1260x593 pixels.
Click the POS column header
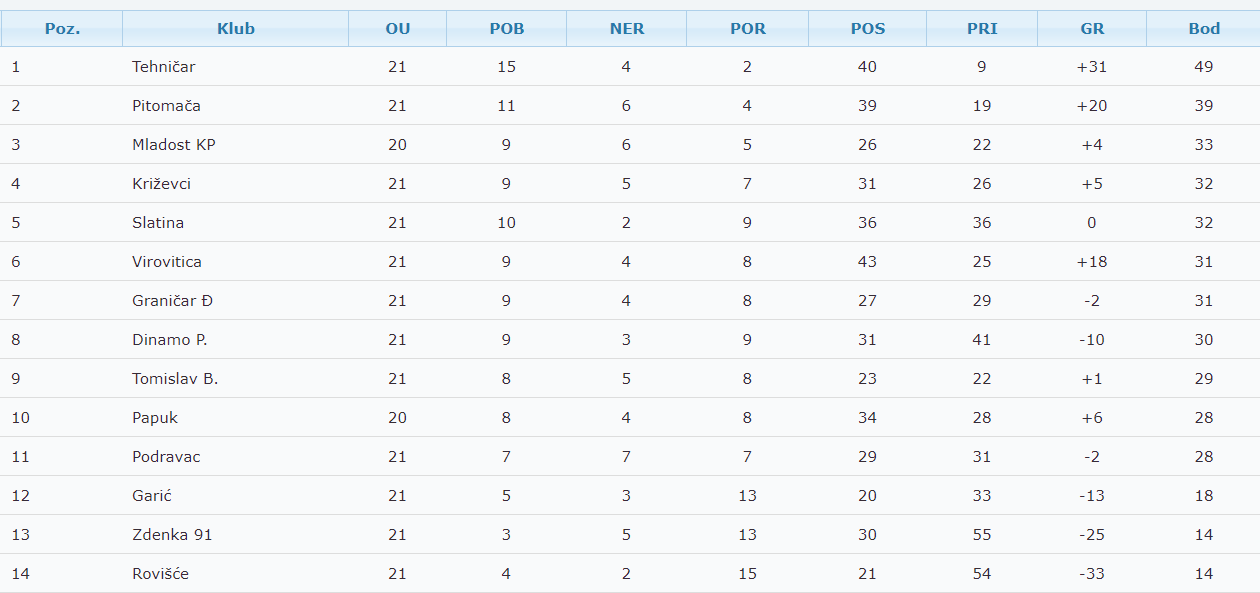[x=868, y=29]
